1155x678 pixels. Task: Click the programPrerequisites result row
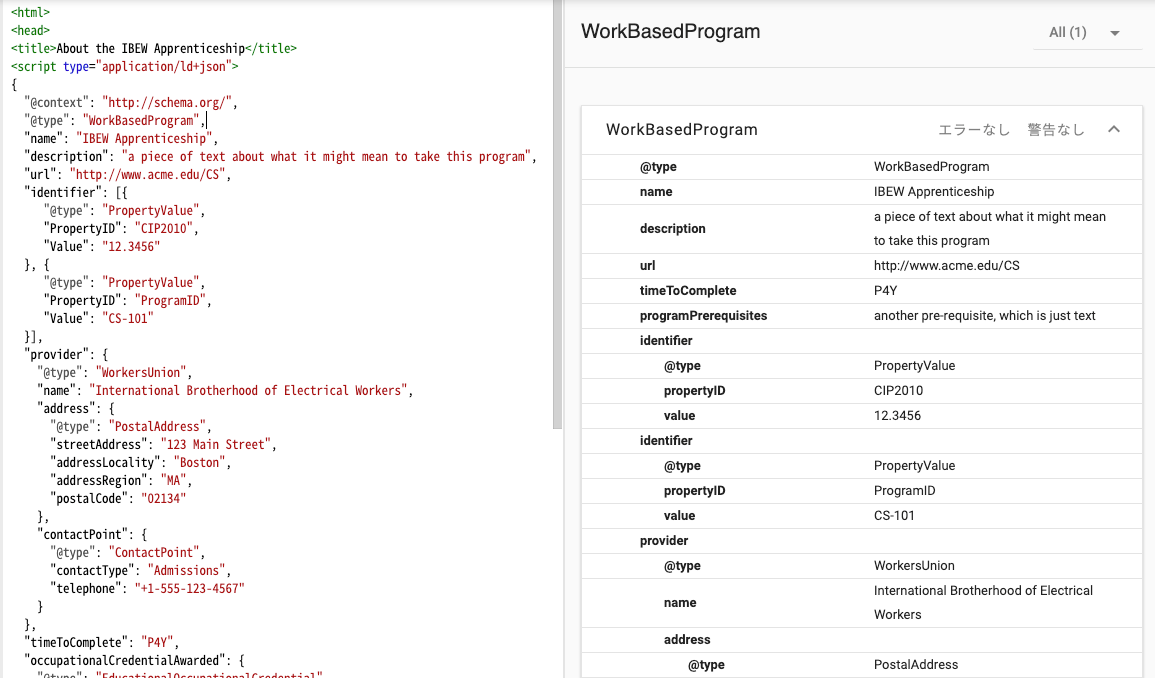tap(862, 315)
